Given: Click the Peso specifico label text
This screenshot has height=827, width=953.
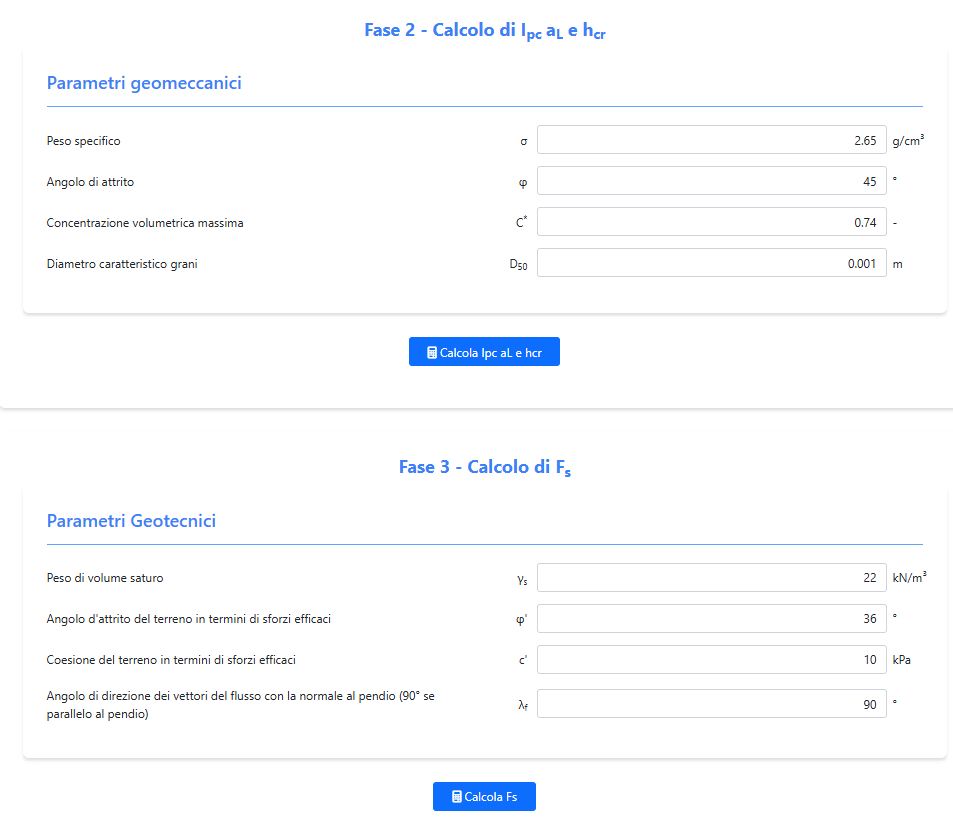Looking at the screenshot, I should [84, 141].
